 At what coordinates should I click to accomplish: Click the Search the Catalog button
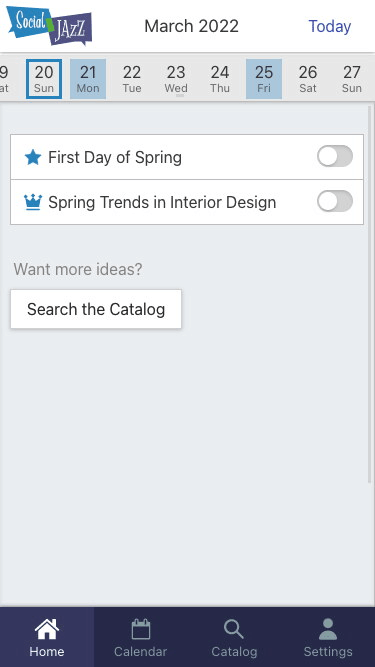pos(96,309)
